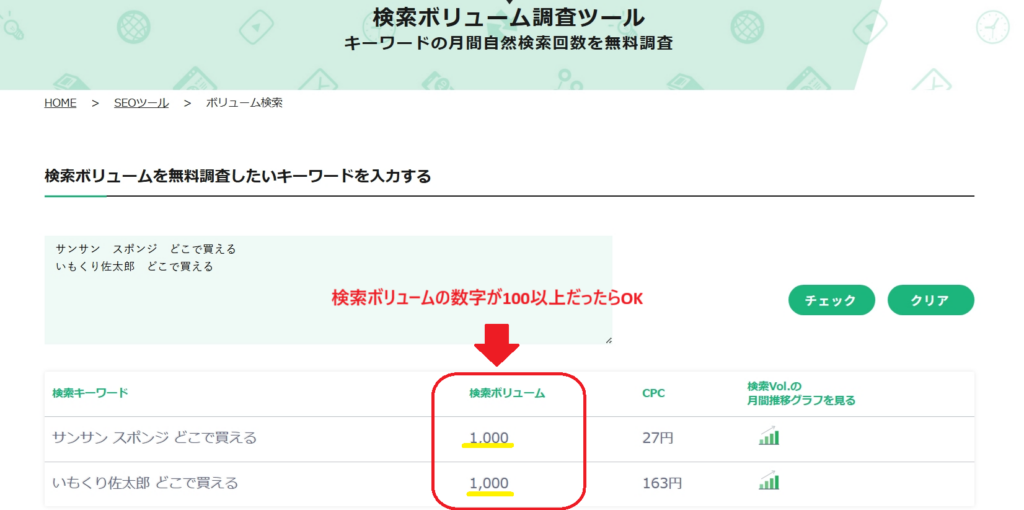Click the 1,000 volume for サンサン スポンジ
This screenshot has width=1024, height=510.
click(490, 437)
